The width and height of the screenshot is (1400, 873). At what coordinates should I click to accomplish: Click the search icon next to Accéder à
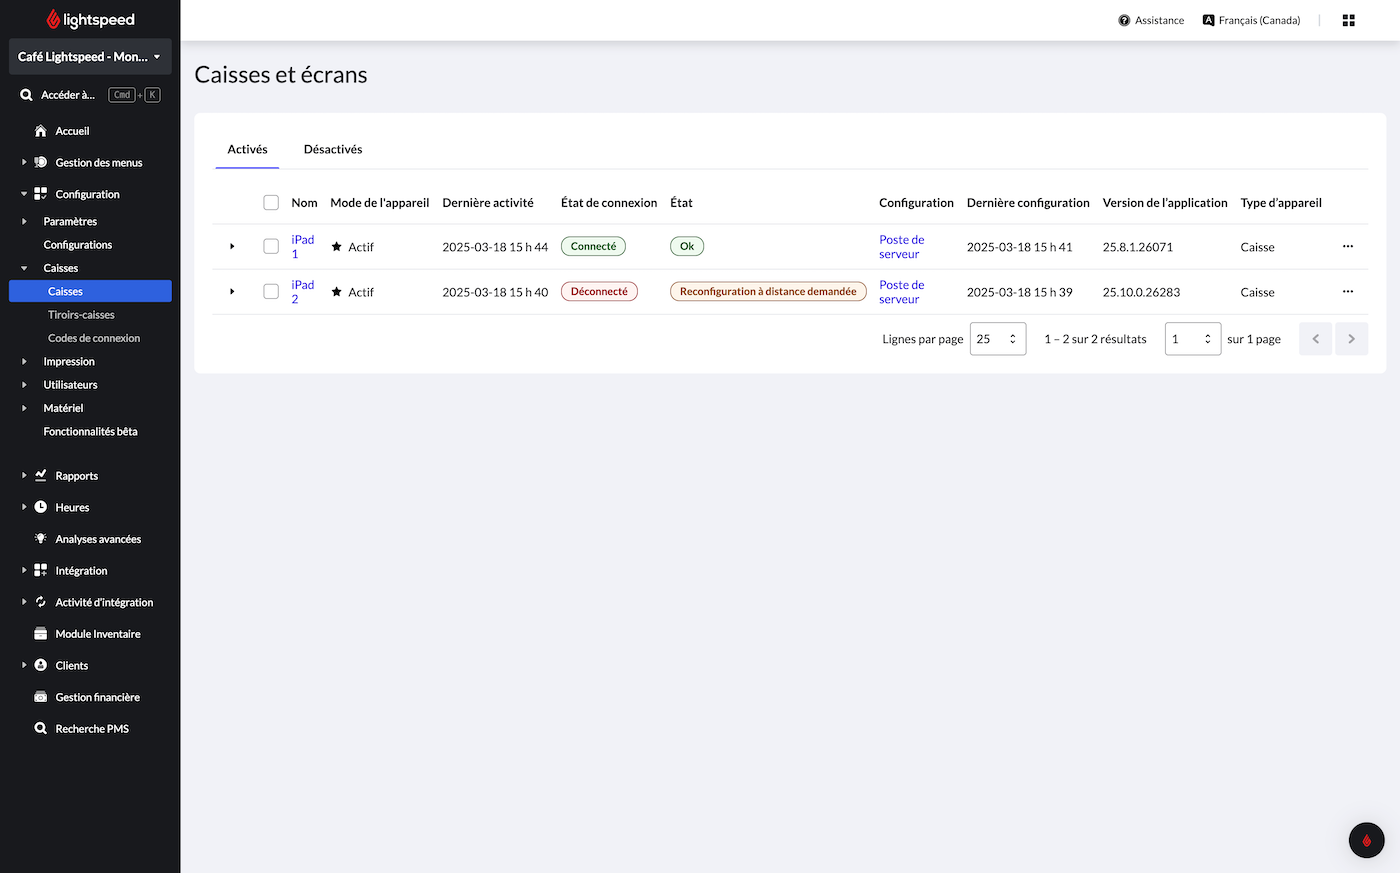coord(27,95)
